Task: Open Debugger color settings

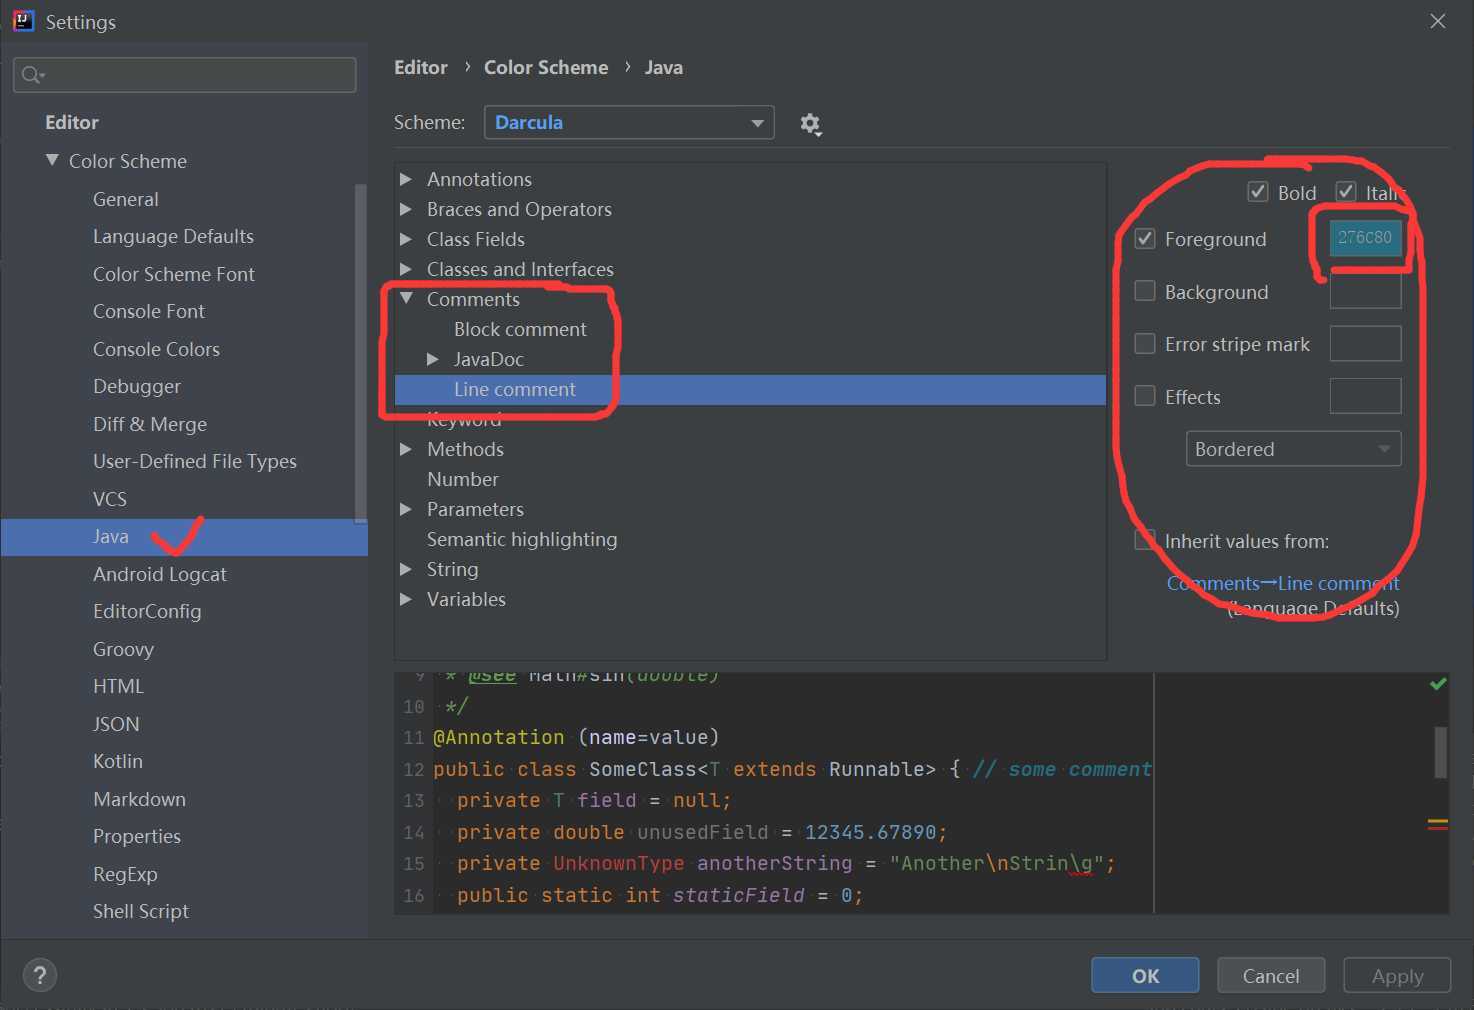Action: point(136,386)
